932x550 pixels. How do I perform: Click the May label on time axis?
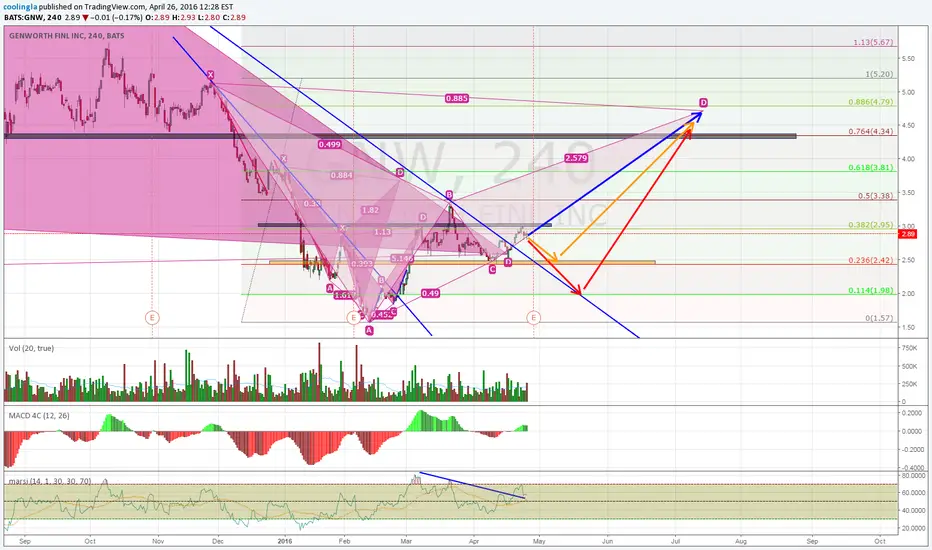pos(539,542)
